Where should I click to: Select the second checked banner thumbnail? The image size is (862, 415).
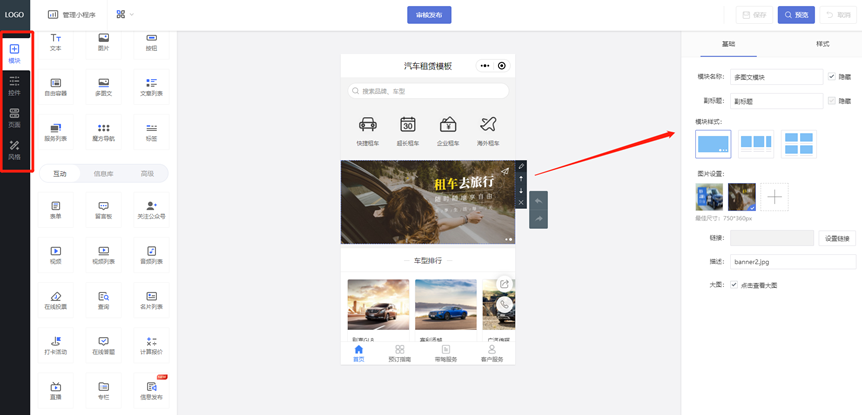pyautogui.click(x=742, y=197)
